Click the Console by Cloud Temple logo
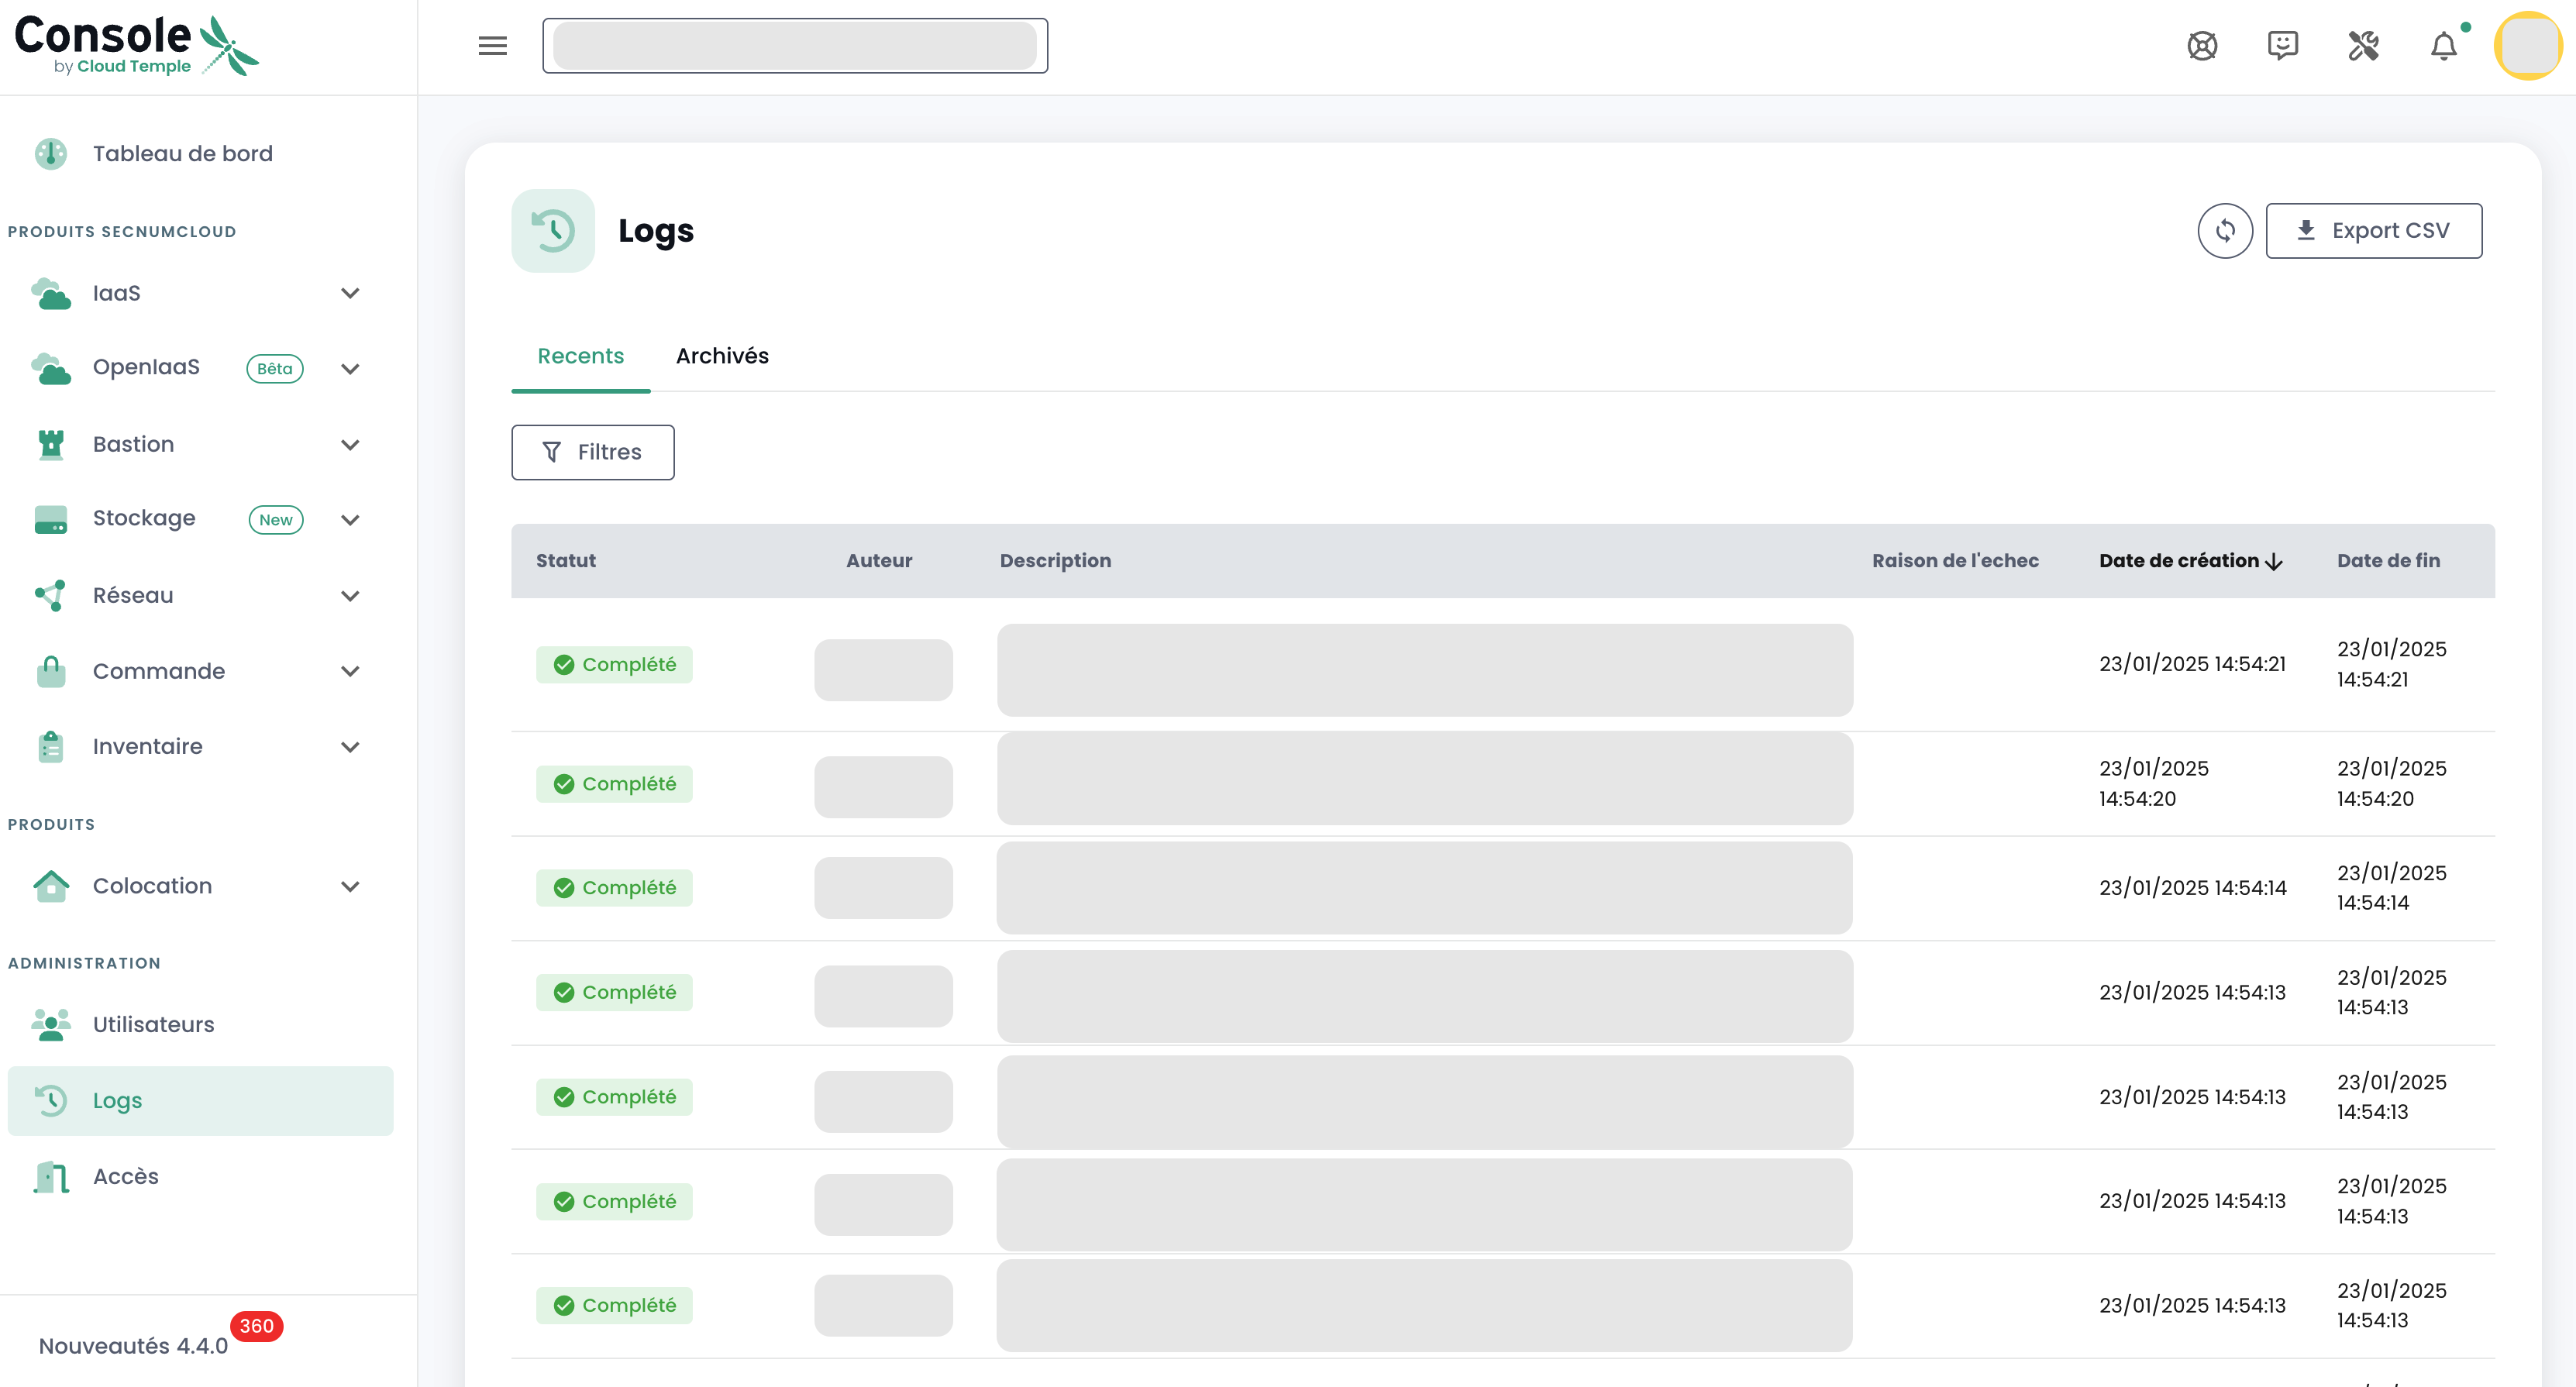 coord(136,46)
